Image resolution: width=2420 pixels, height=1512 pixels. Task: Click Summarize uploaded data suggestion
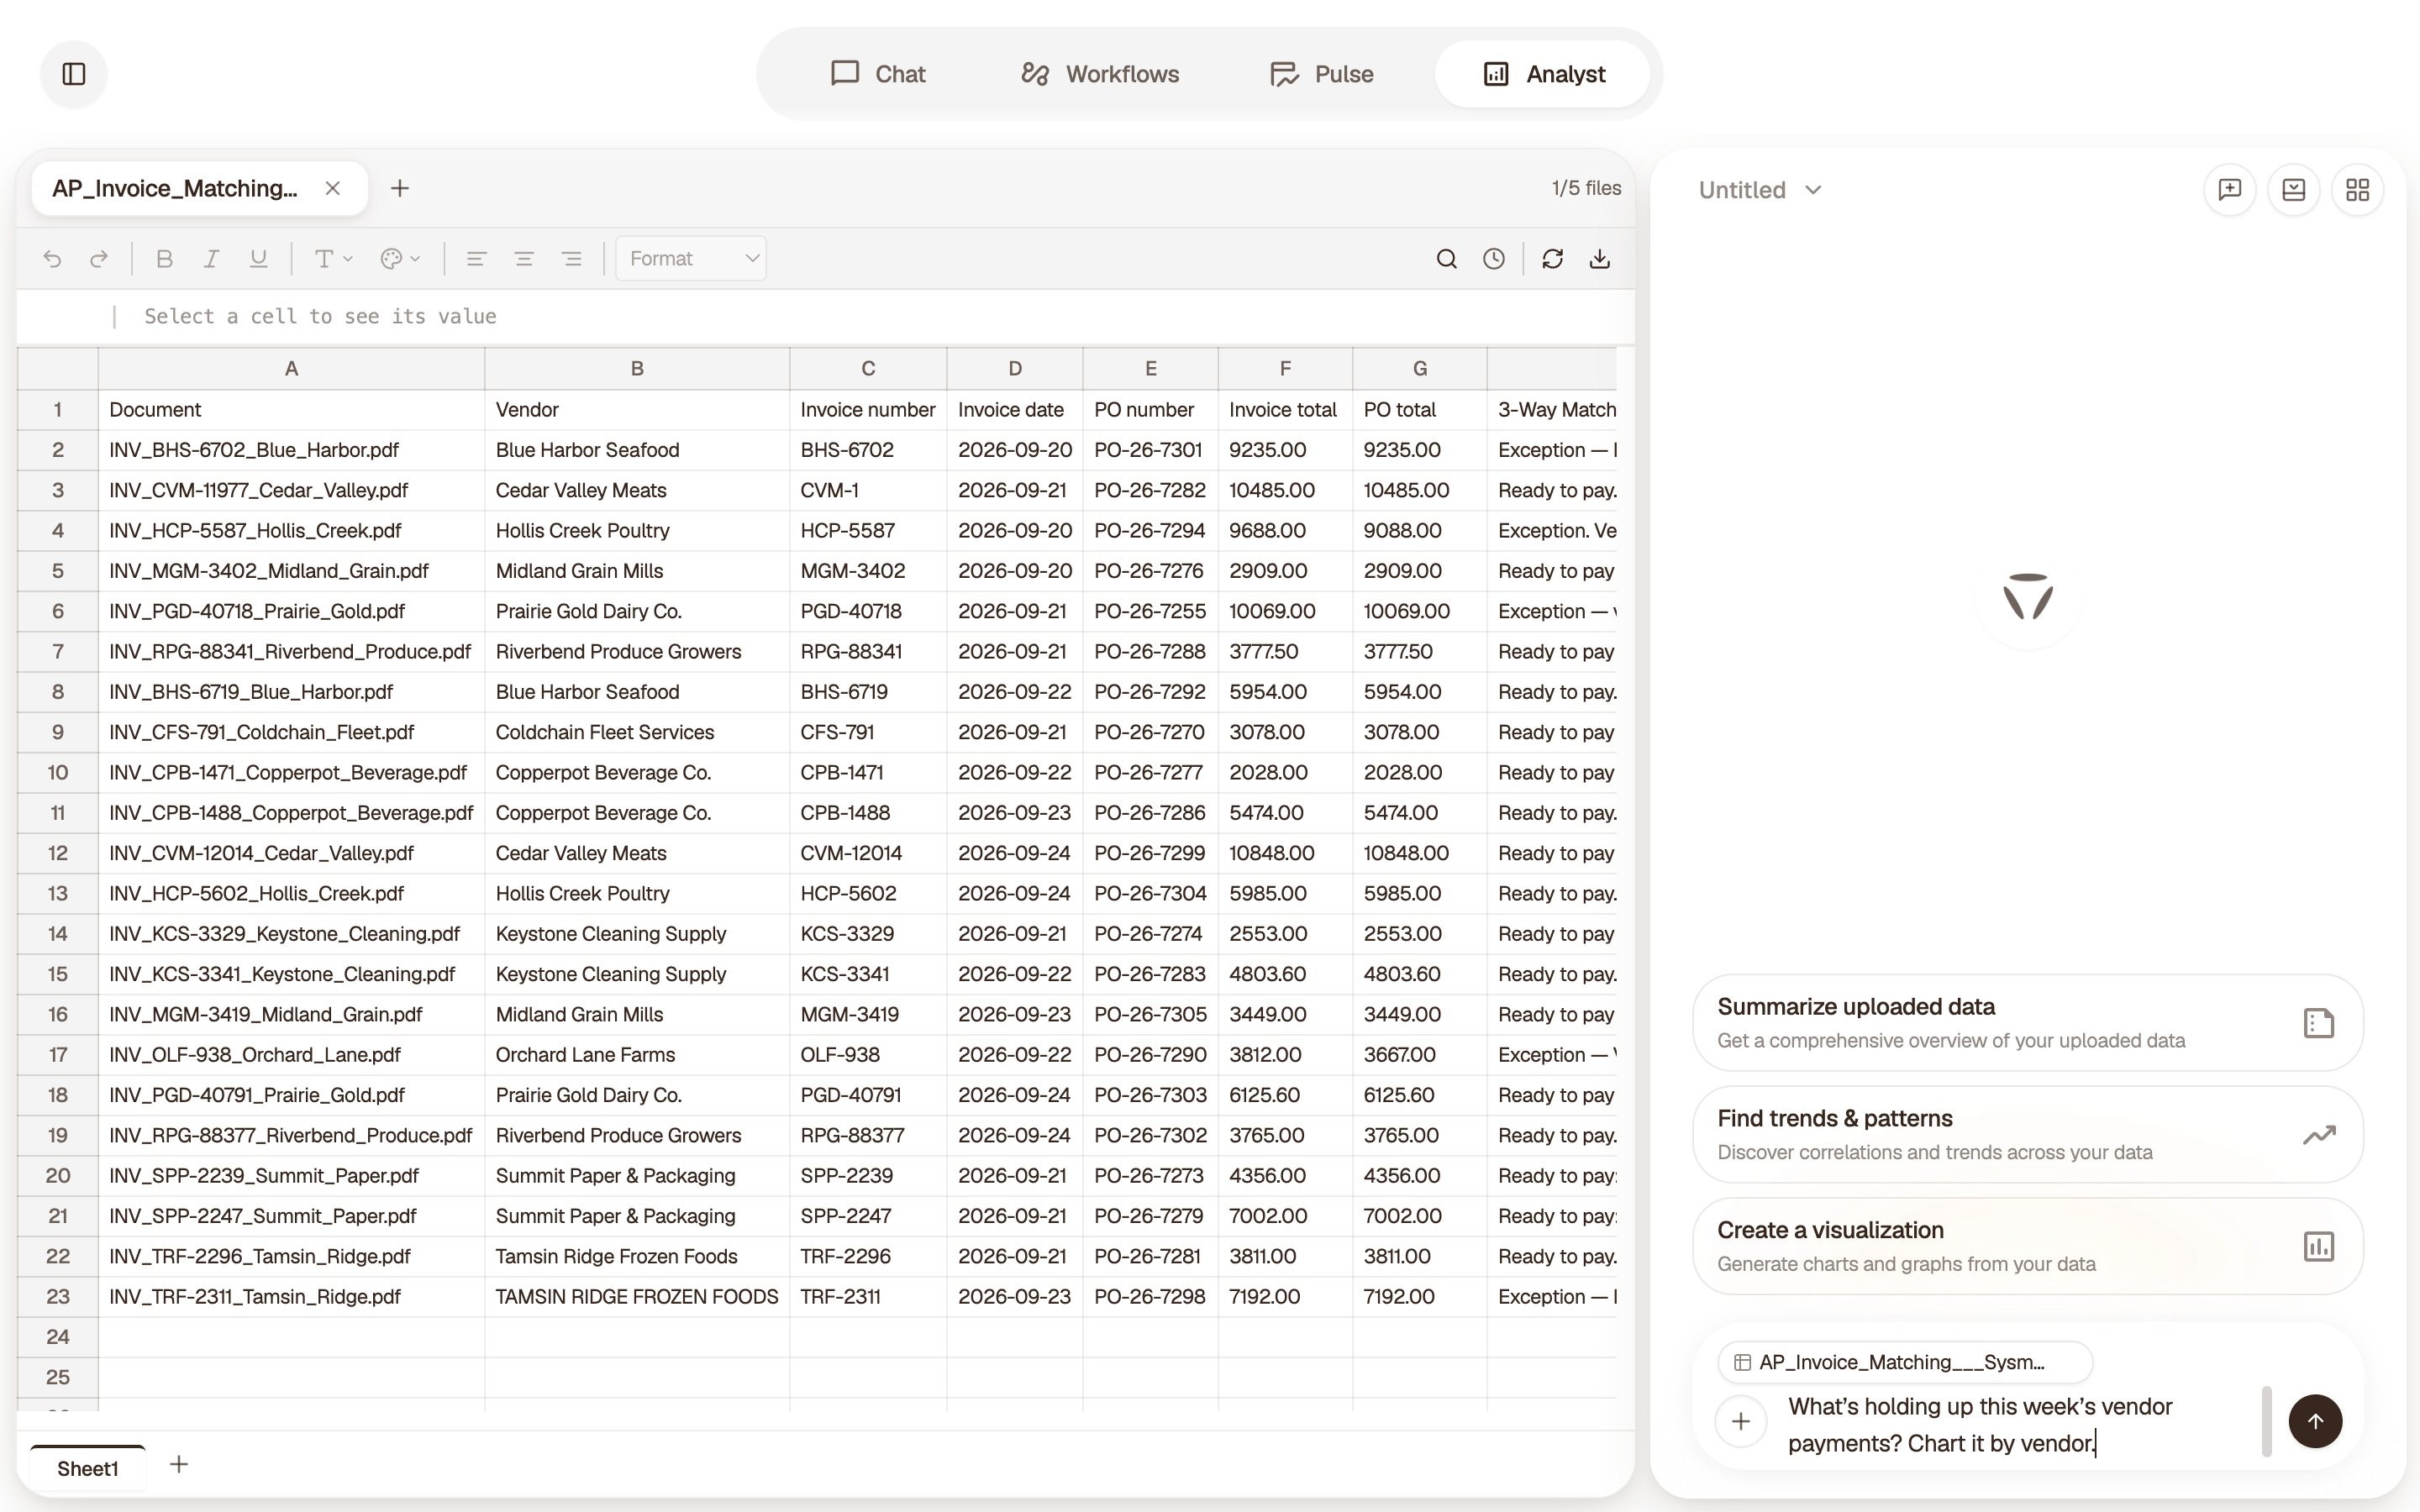[2028, 1023]
